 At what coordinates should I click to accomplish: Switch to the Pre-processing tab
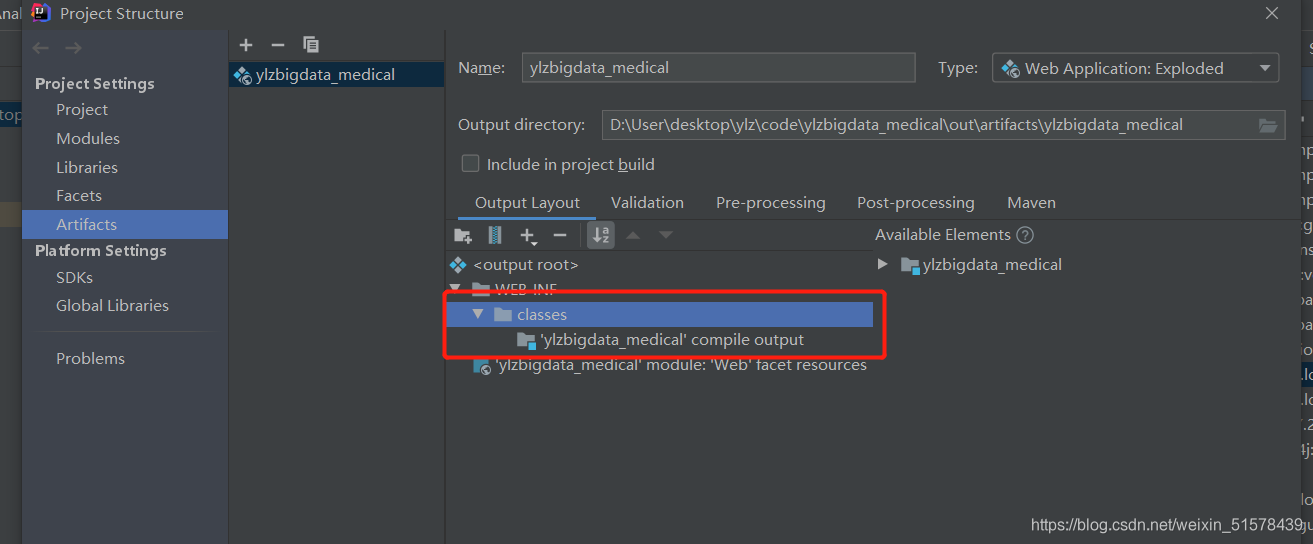[x=770, y=202]
